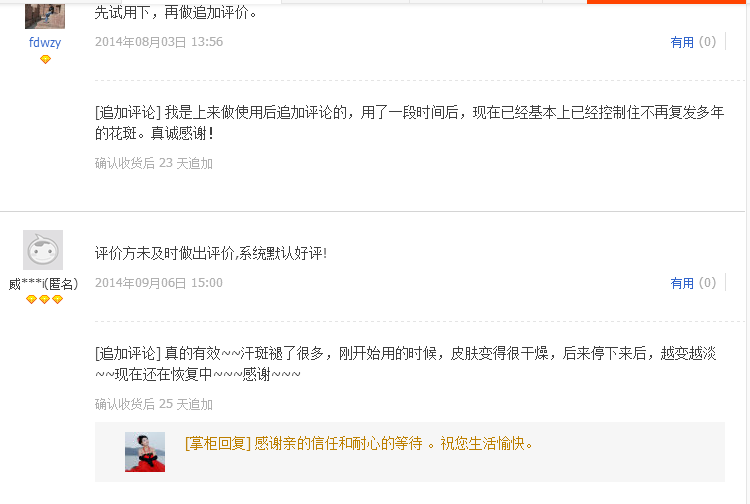Click the first of three diamond badges
This screenshot has height=504, width=750.
click(32, 299)
